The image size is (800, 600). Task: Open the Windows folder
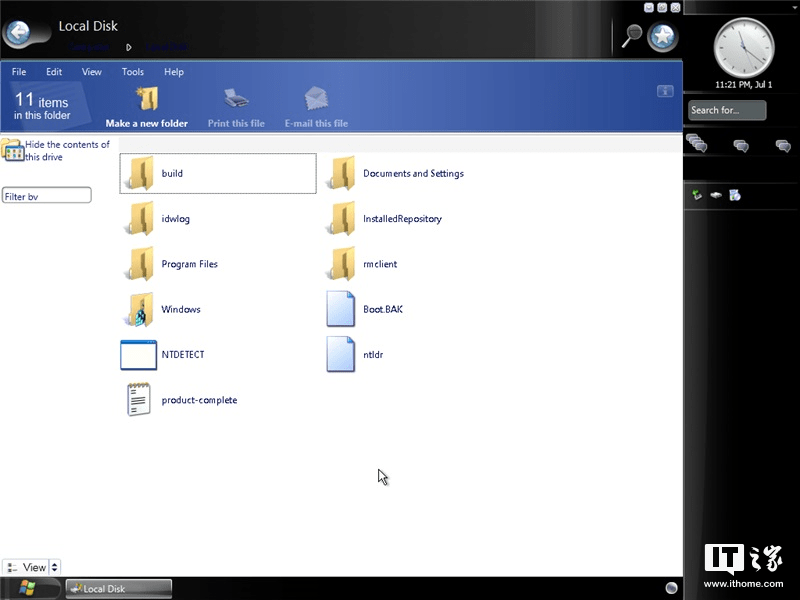click(x=138, y=308)
